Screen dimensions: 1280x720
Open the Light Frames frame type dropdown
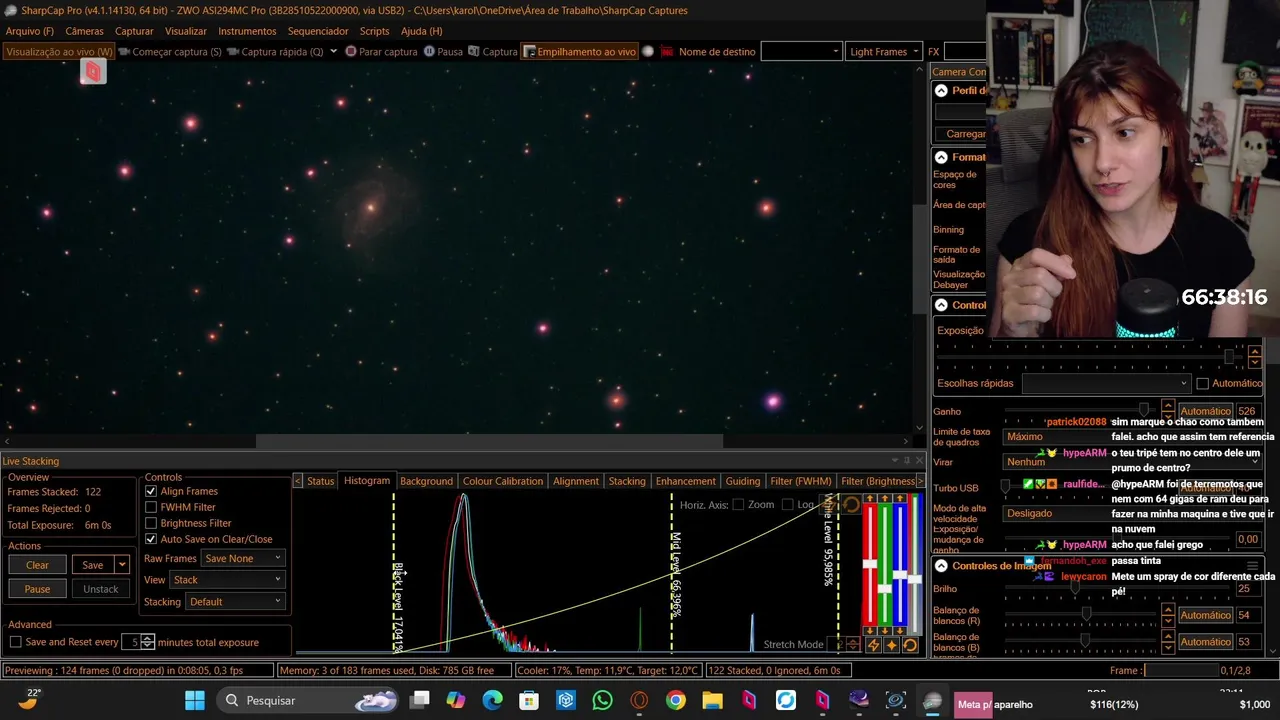pos(884,52)
